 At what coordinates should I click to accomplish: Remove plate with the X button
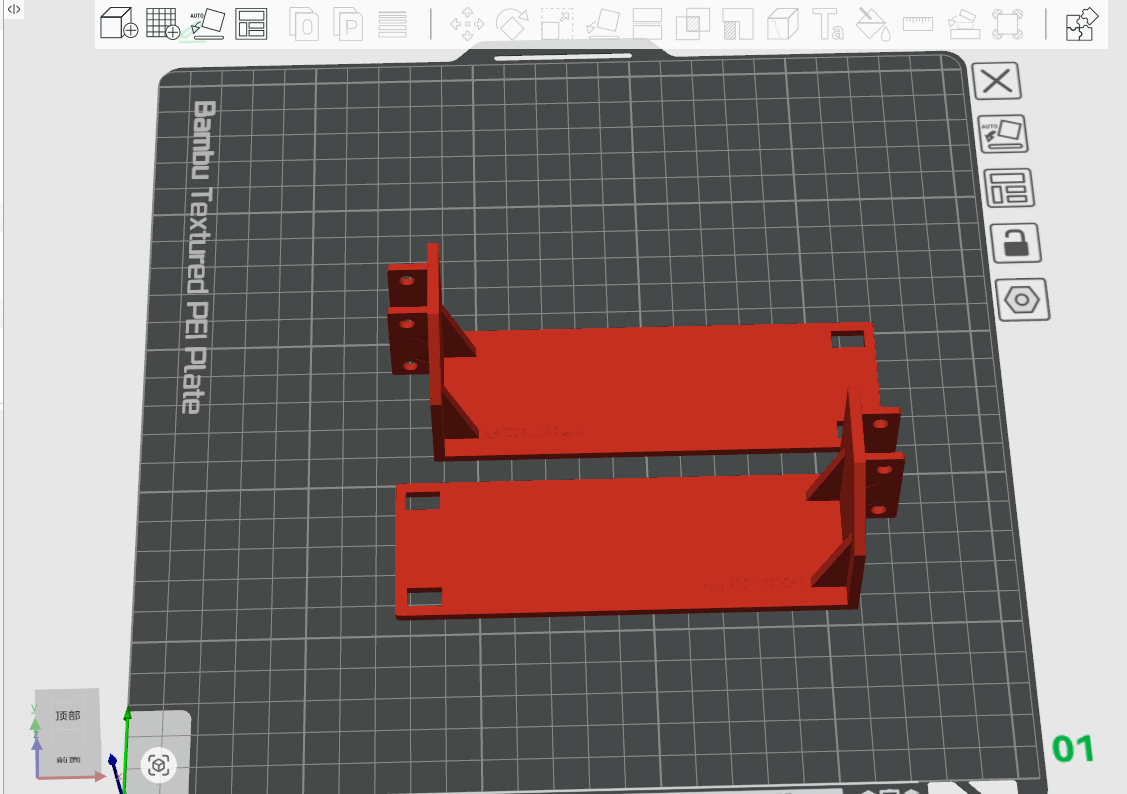(x=997, y=82)
